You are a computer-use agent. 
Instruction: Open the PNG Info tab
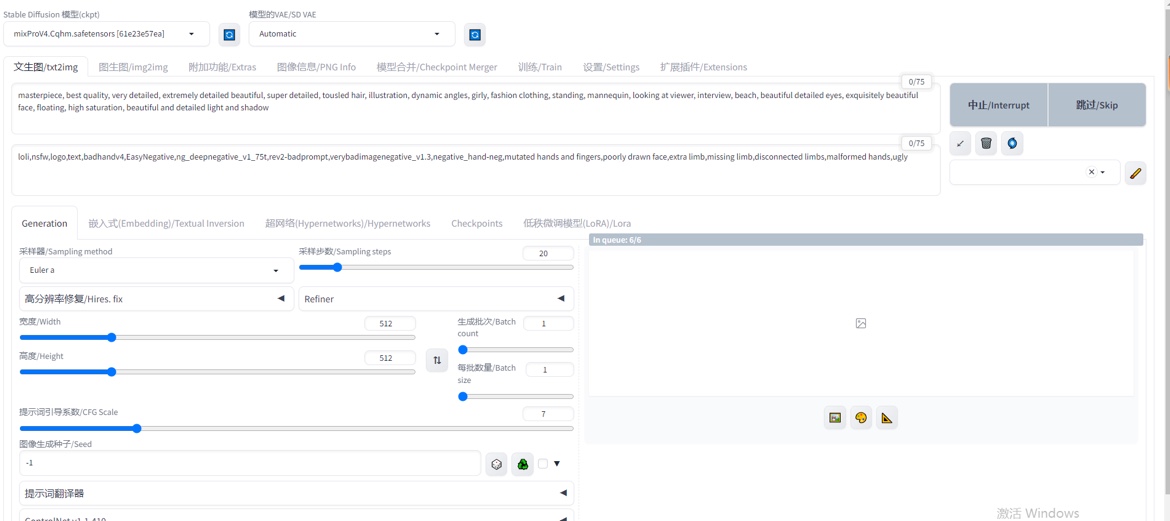pos(316,66)
